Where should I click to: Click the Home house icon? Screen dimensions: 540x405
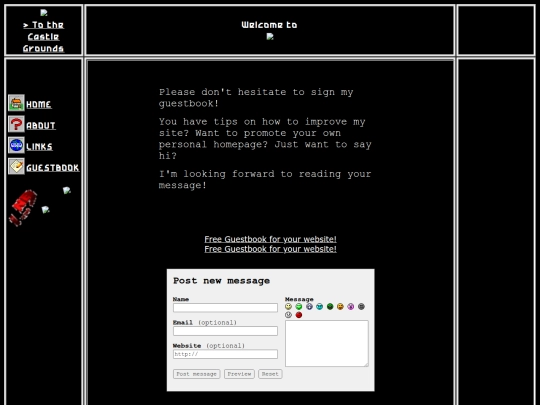coord(16,103)
